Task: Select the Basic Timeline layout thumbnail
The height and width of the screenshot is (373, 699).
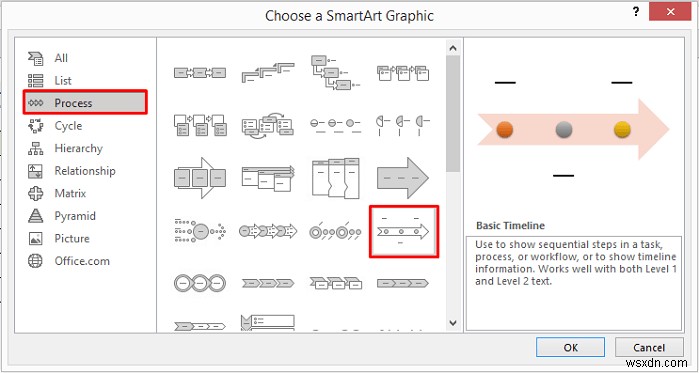Action: 404,232
